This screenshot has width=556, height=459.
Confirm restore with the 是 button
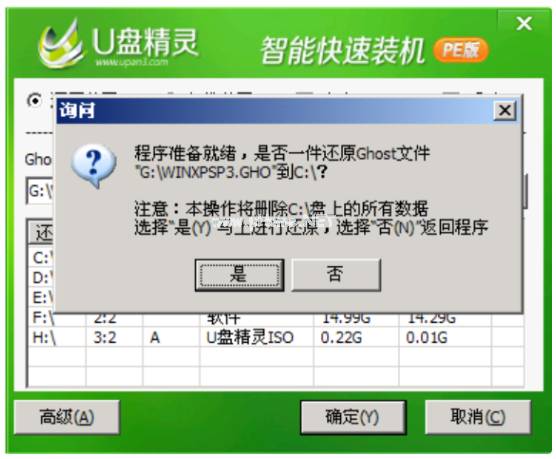(x=239, y=275)
